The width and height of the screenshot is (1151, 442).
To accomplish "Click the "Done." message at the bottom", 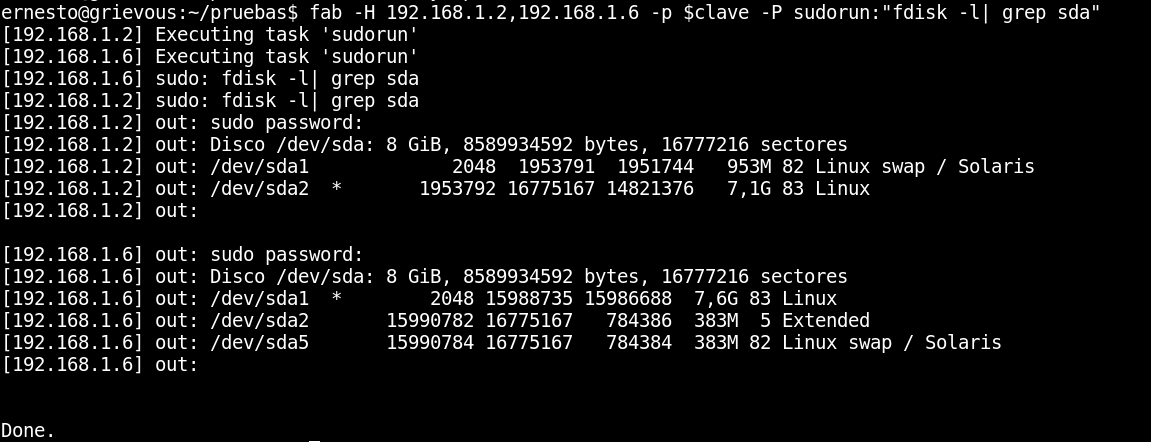I will point(28,431).
